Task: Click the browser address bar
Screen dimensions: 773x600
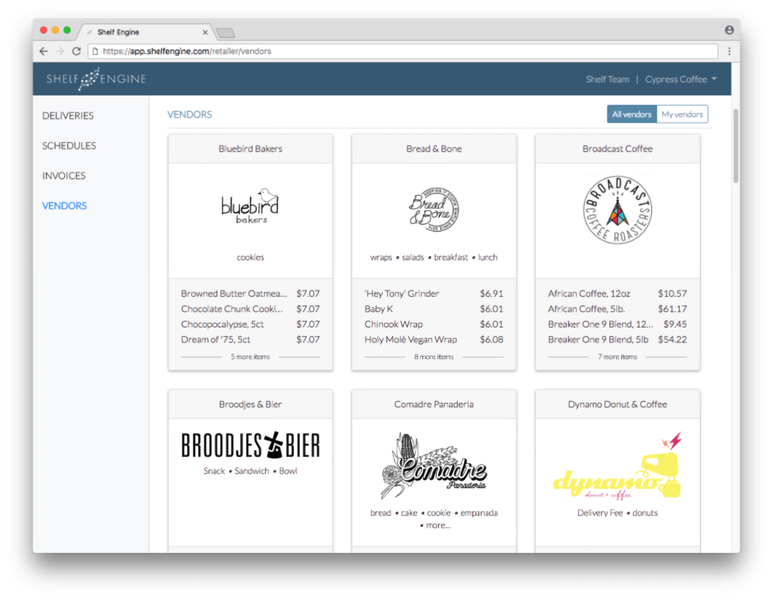Action: point(403,51)
